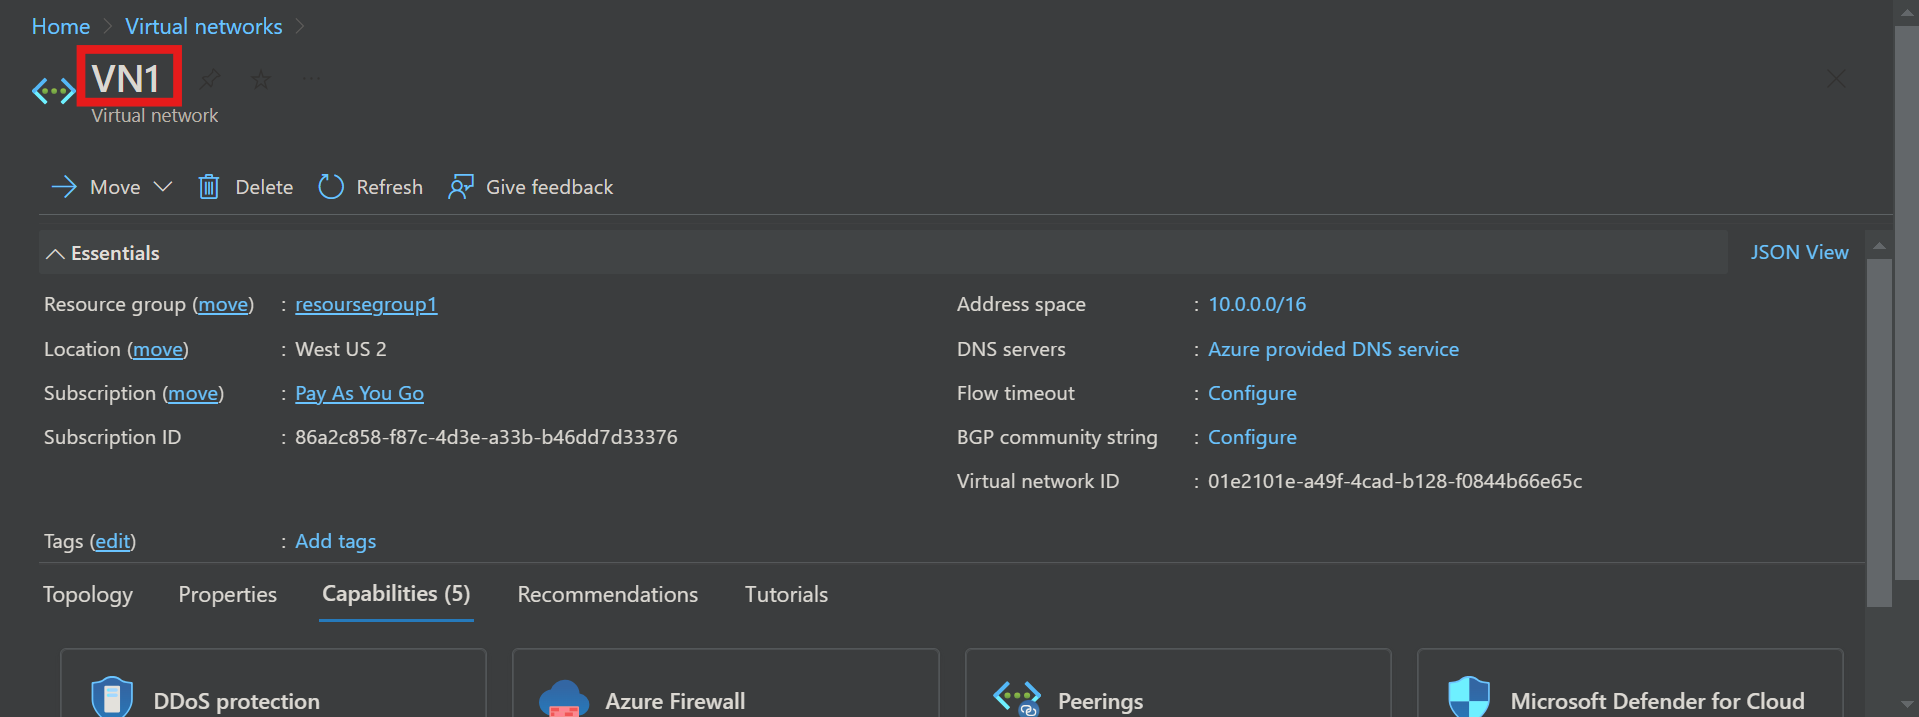Click the JSON View link
The image size is (1919, 717).
1799,253
